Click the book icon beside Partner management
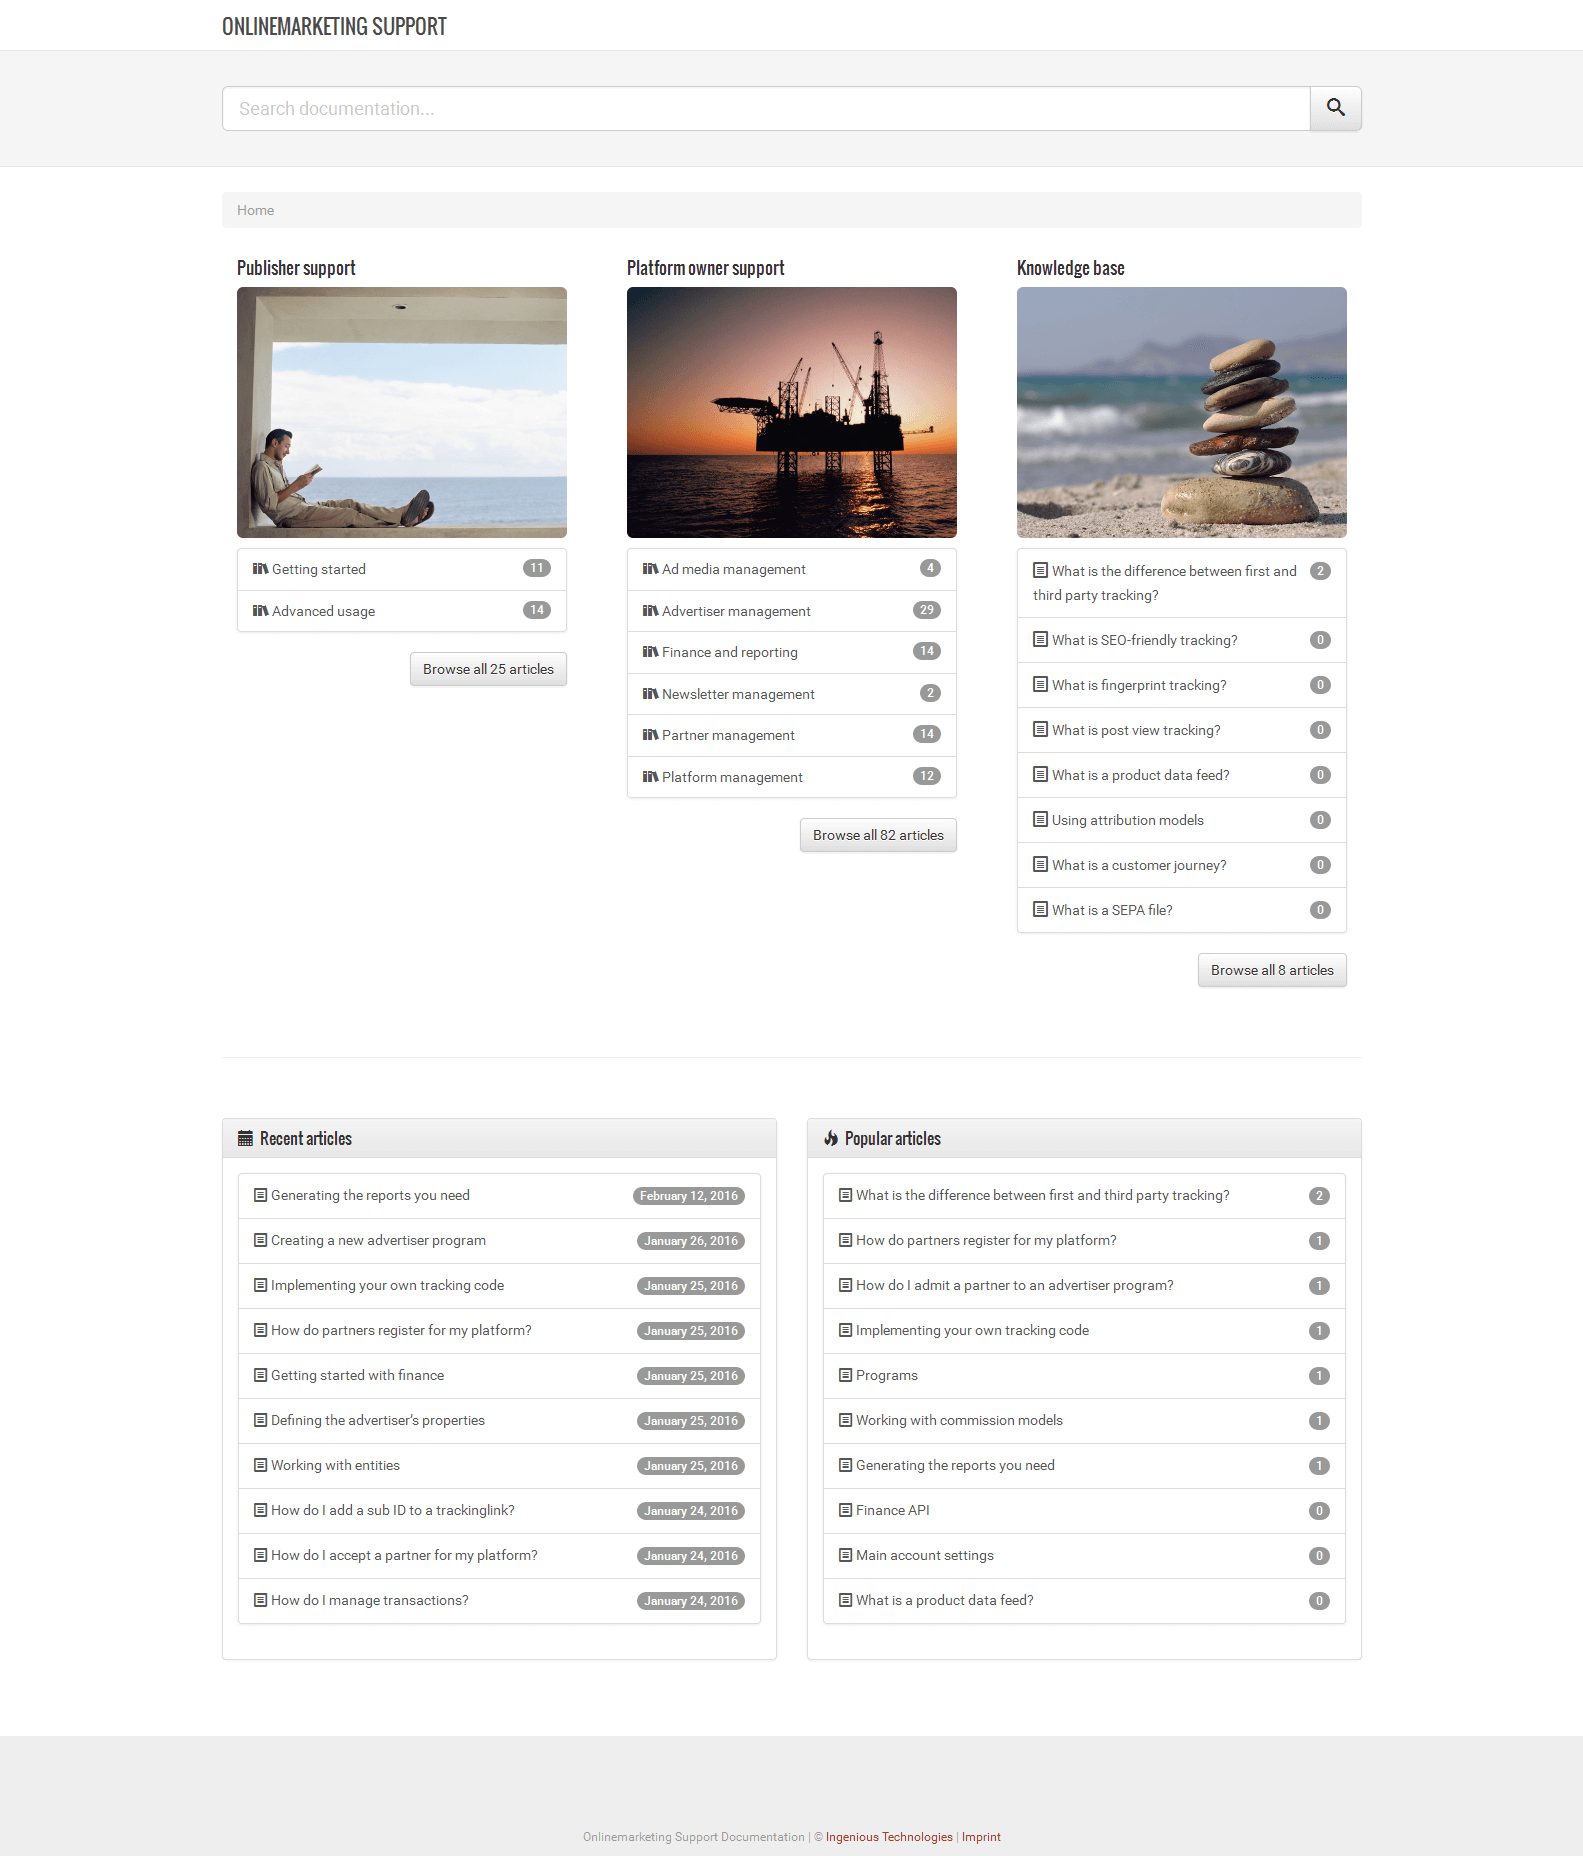 [x=650, y=735]
